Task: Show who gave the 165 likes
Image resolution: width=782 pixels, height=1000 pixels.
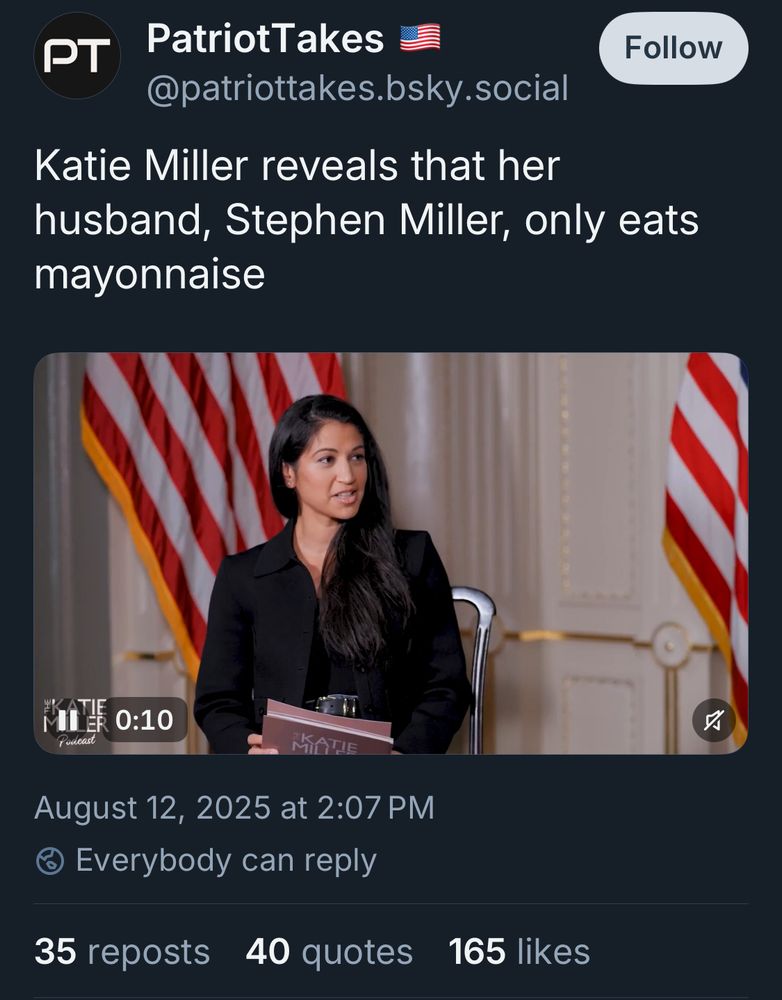Action: [519, 951]
